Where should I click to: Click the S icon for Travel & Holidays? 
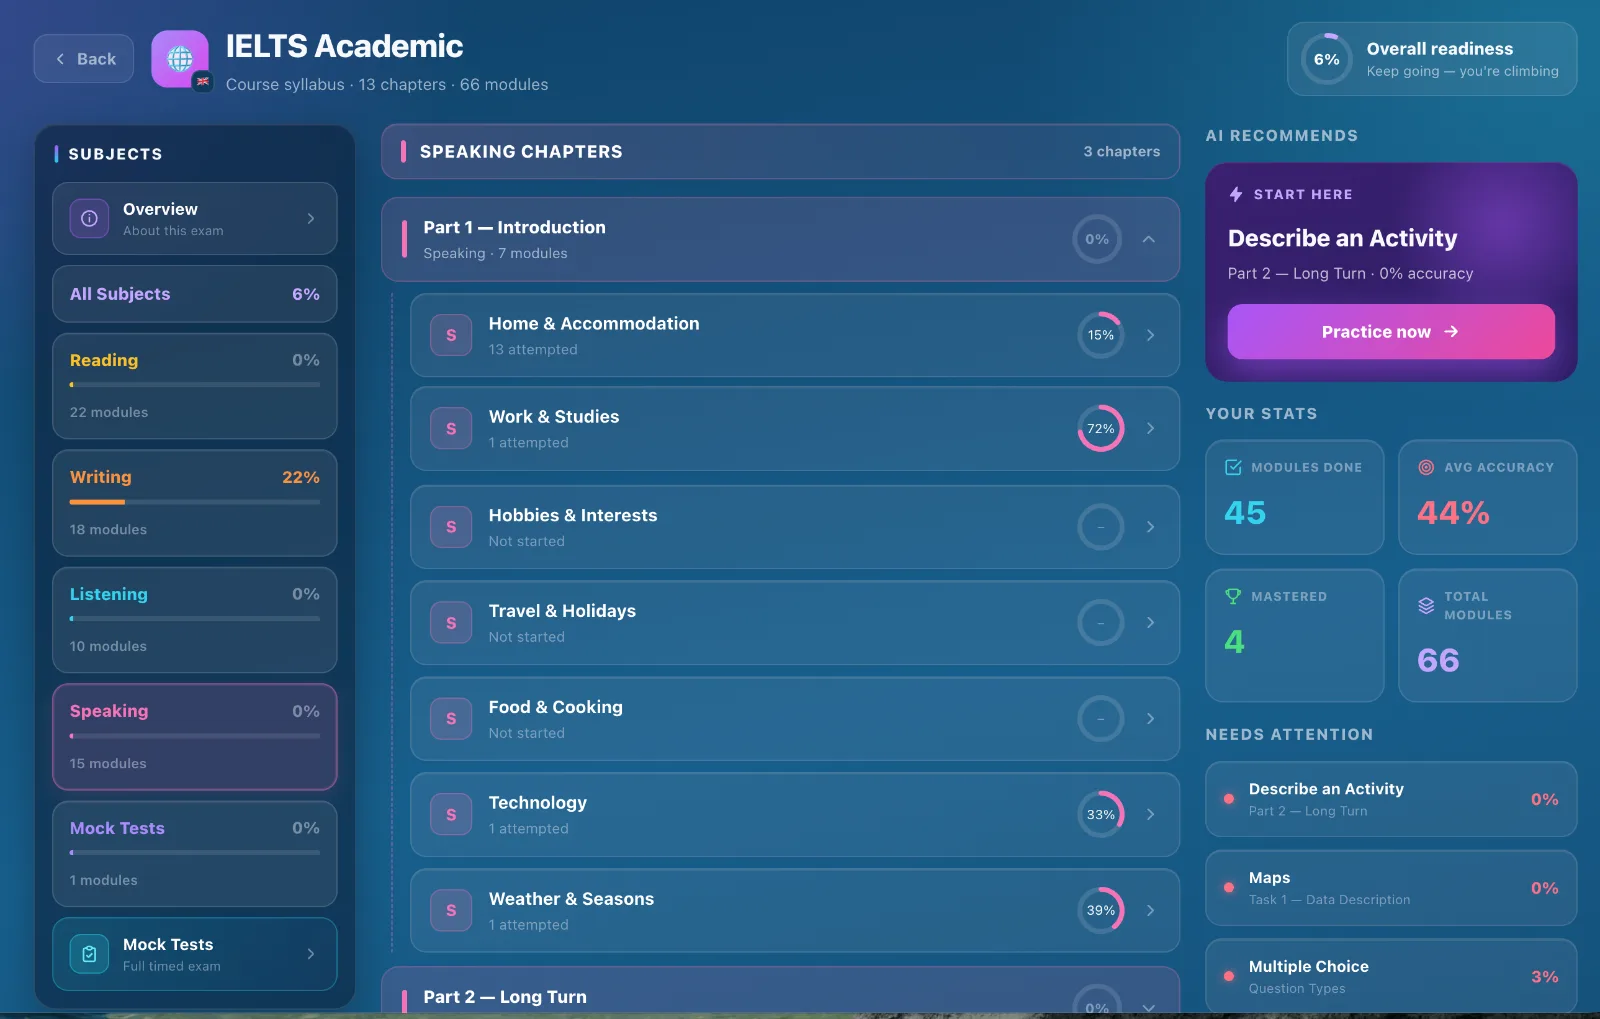pyautogui.click(x=451, y=622)
